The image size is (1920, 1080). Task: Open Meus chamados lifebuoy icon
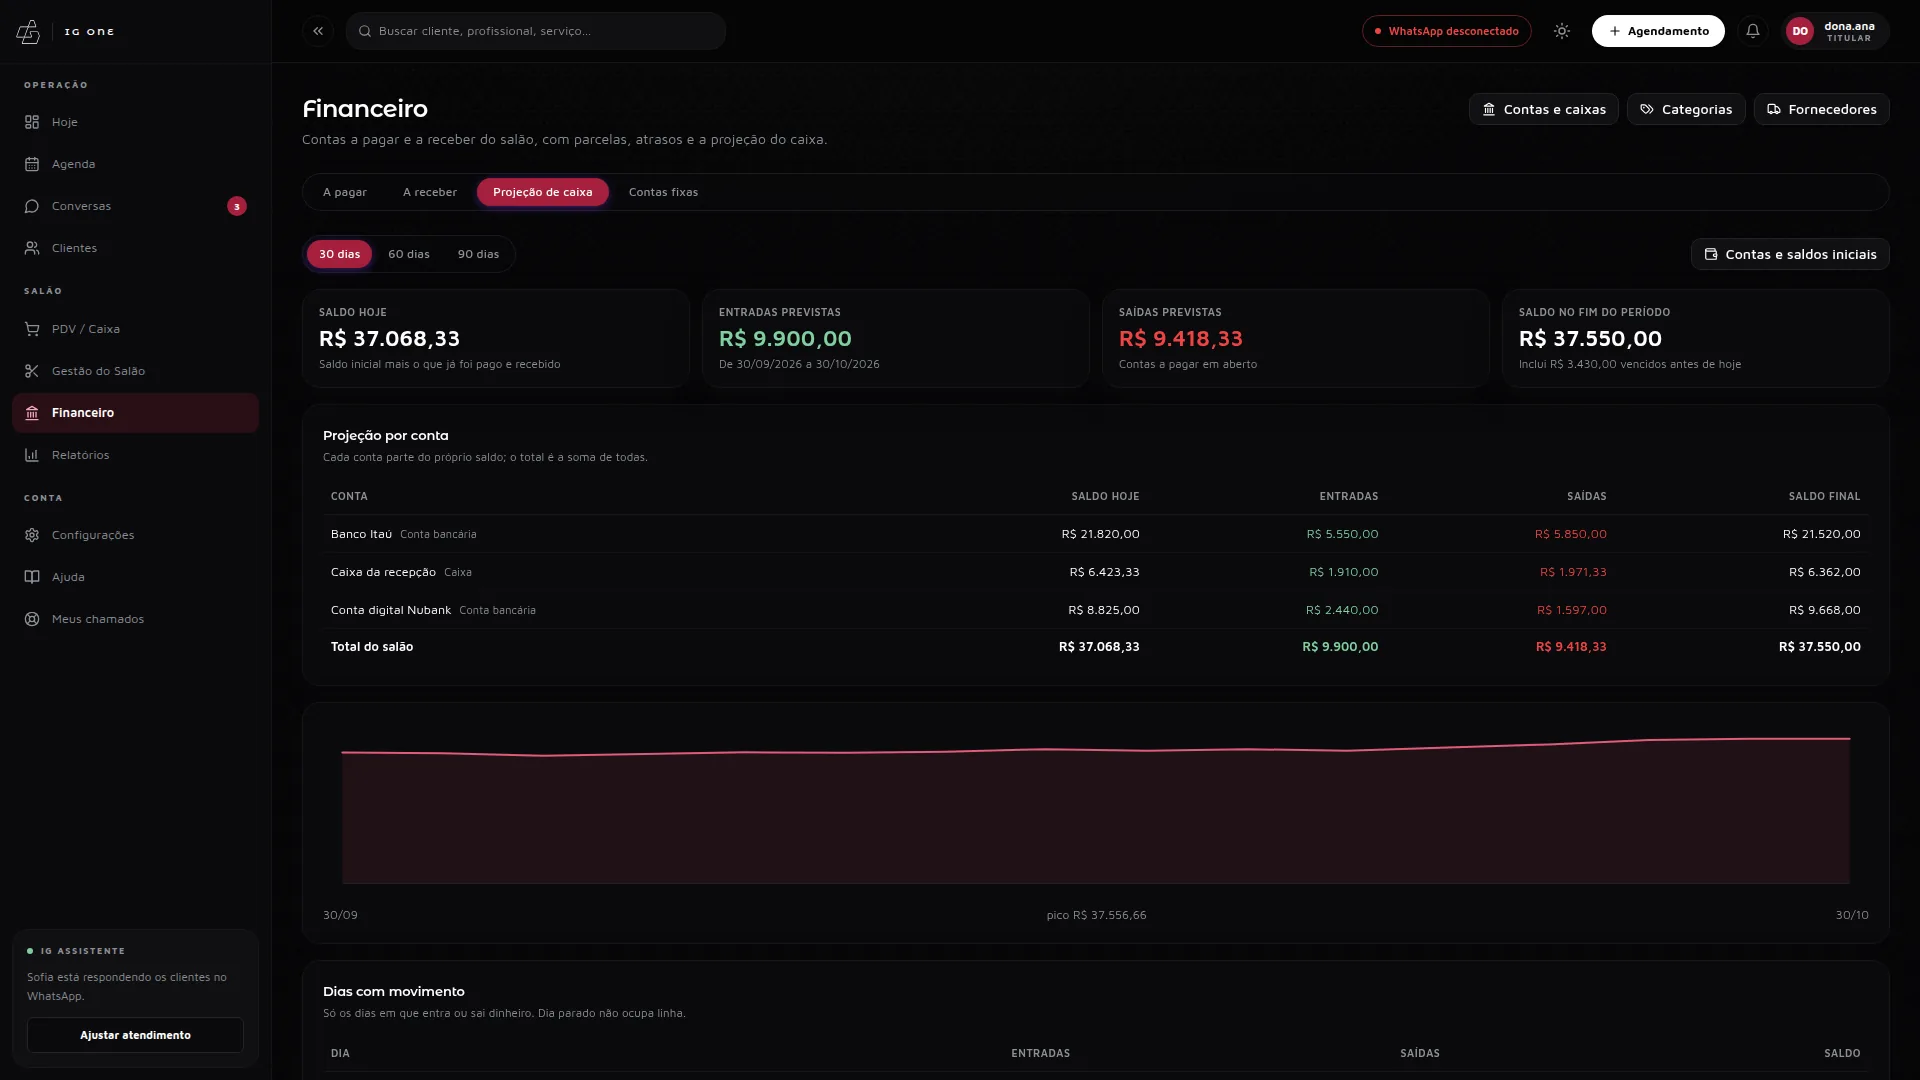click(x=32, y=619)
